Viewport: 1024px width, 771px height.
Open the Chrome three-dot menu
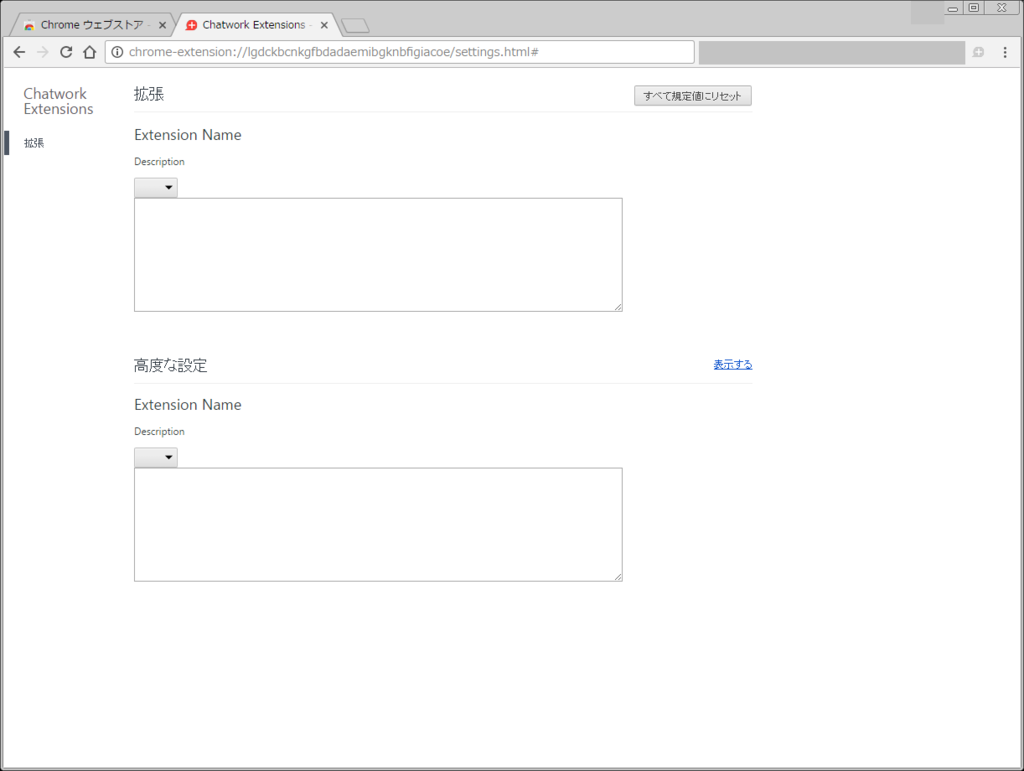pos(1004,52)
